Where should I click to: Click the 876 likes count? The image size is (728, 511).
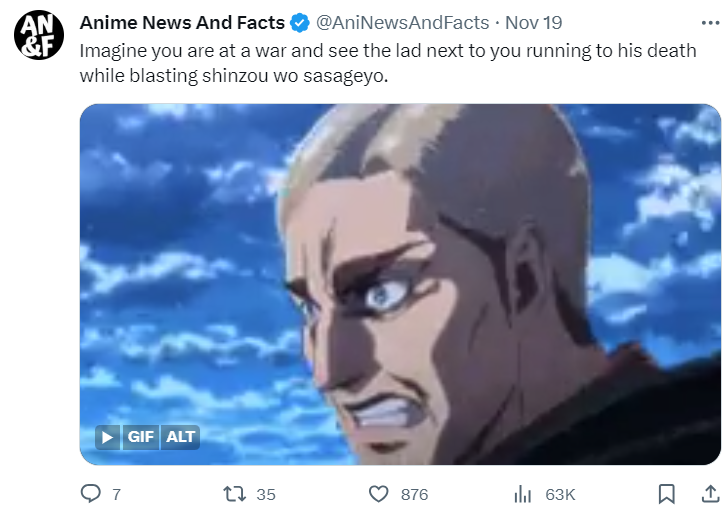coord(415,495)
